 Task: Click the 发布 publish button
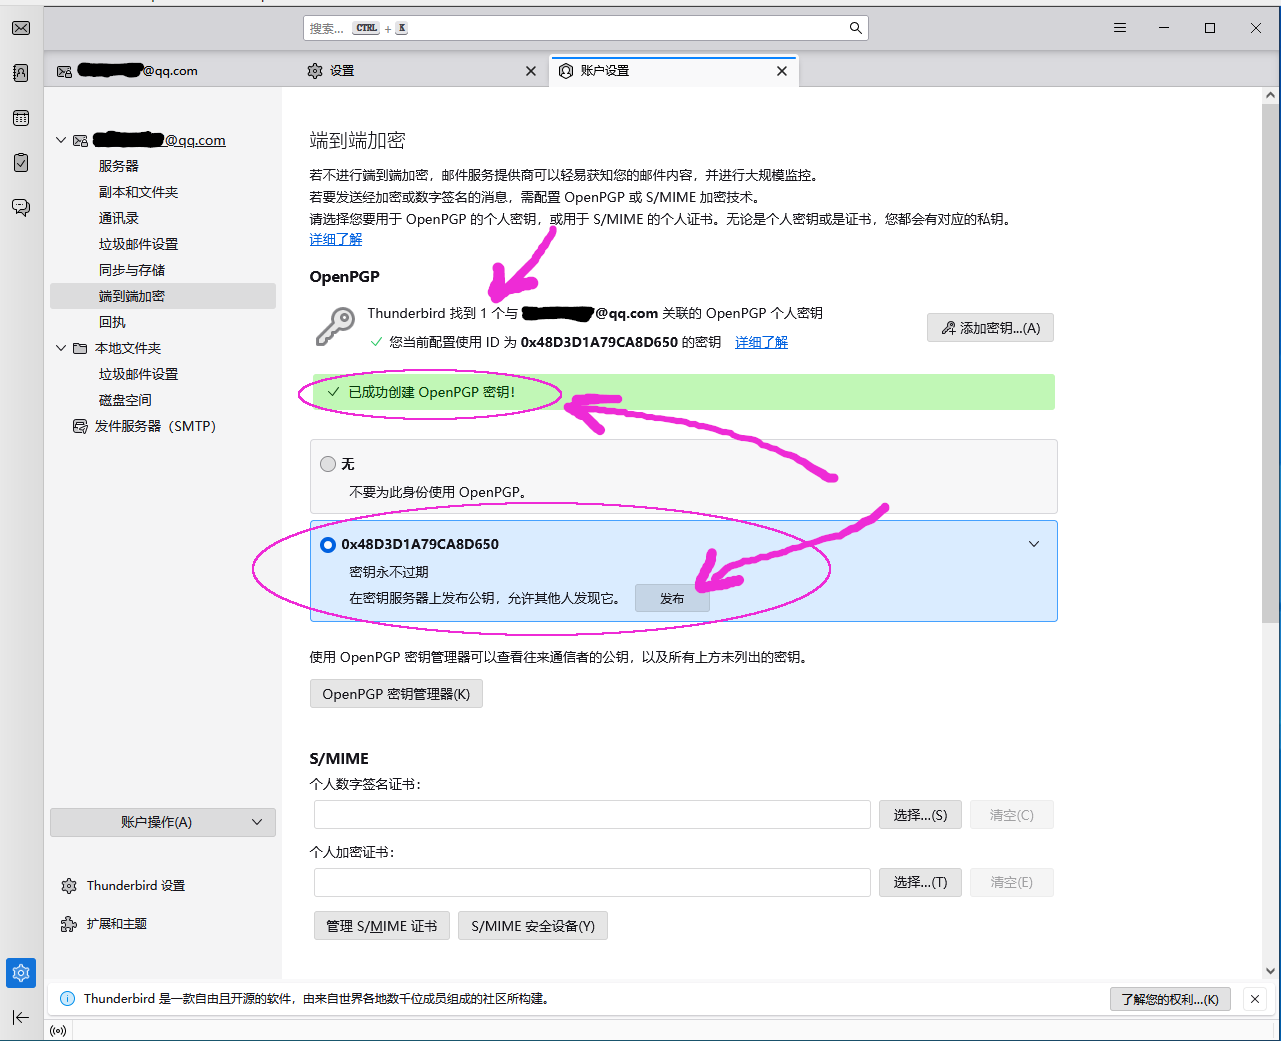(672, 598)
